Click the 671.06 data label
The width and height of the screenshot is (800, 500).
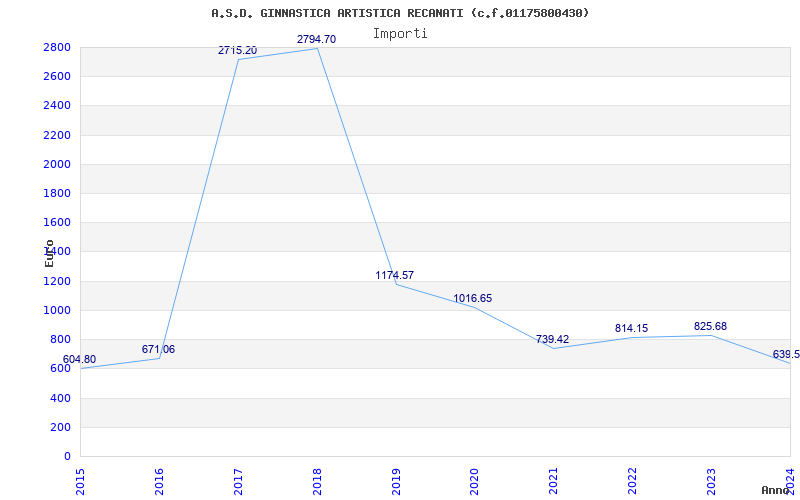tap(158, 349)
